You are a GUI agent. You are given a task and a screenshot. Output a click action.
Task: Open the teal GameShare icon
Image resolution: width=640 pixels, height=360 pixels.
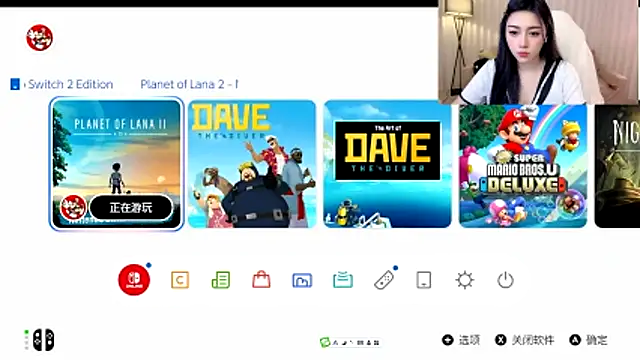tap(343, 280)
